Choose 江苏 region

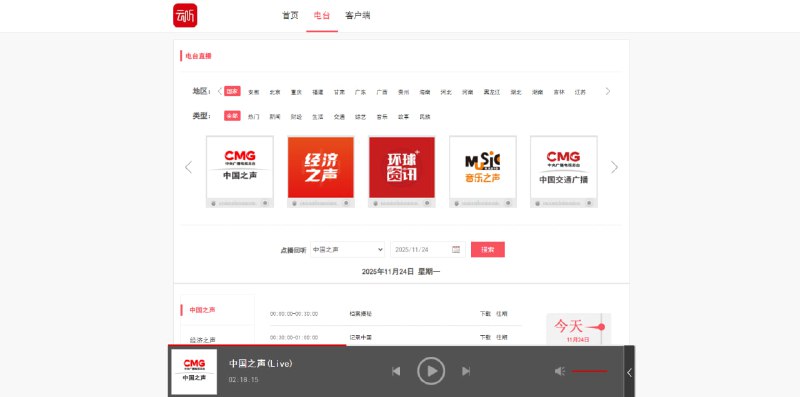[581, 92]
